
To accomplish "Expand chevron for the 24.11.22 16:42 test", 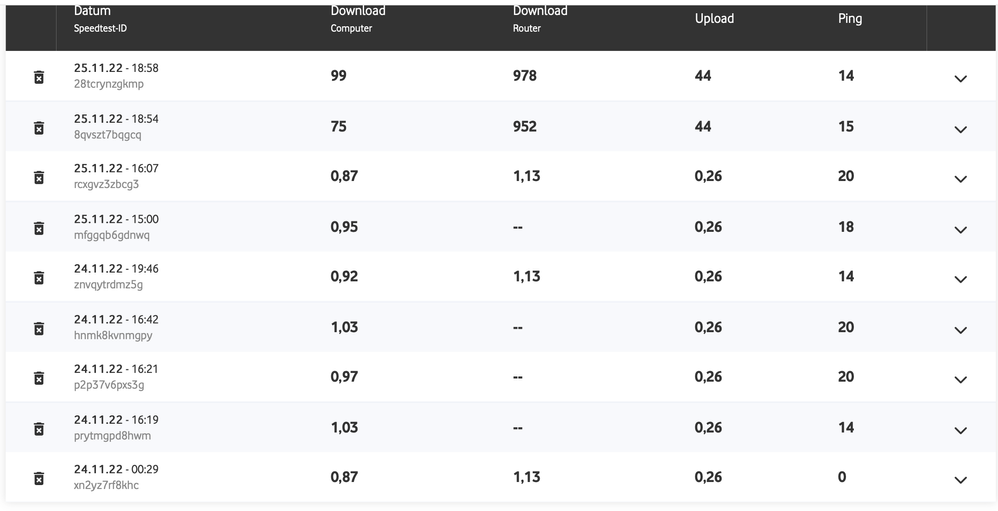I will click(x=960, y=330).
